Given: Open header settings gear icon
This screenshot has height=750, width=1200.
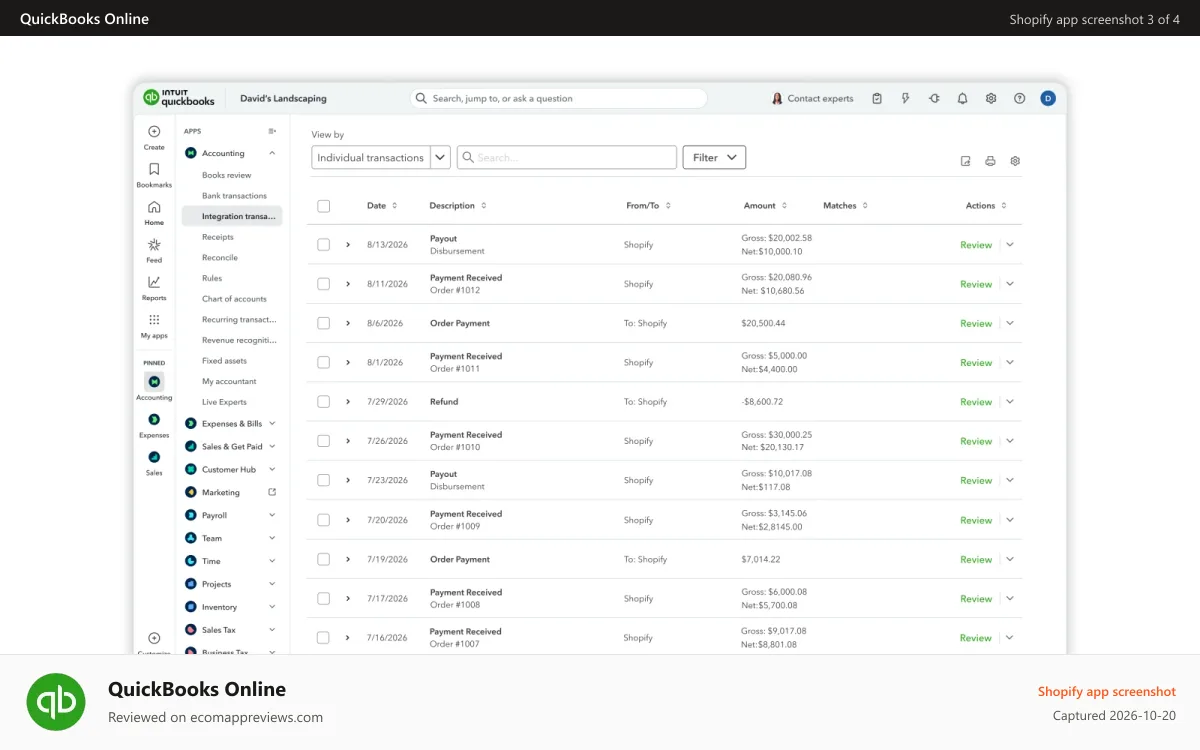Looking at the screenshot, I should [x=991, y=98].
